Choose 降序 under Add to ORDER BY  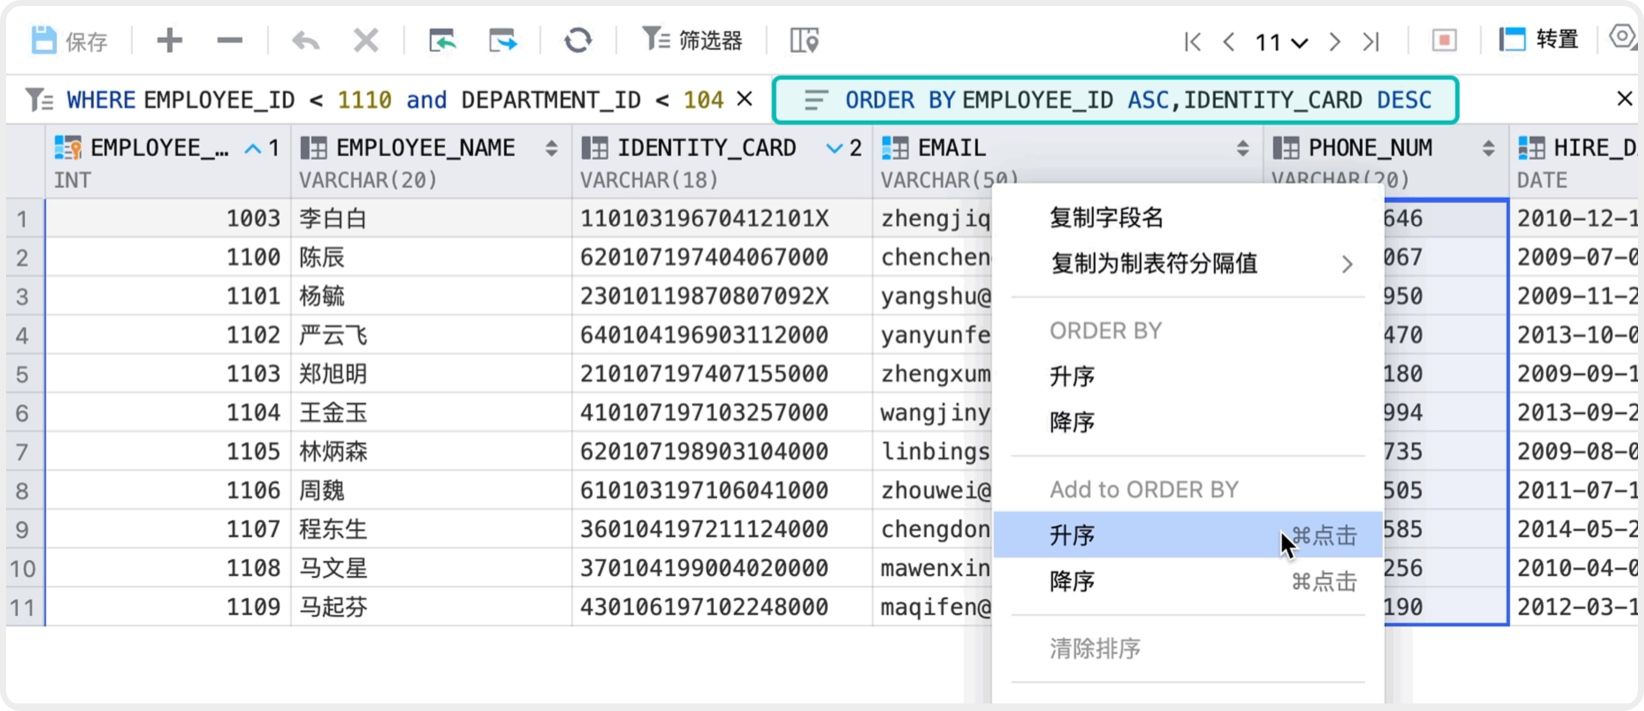click(1188, 581)
